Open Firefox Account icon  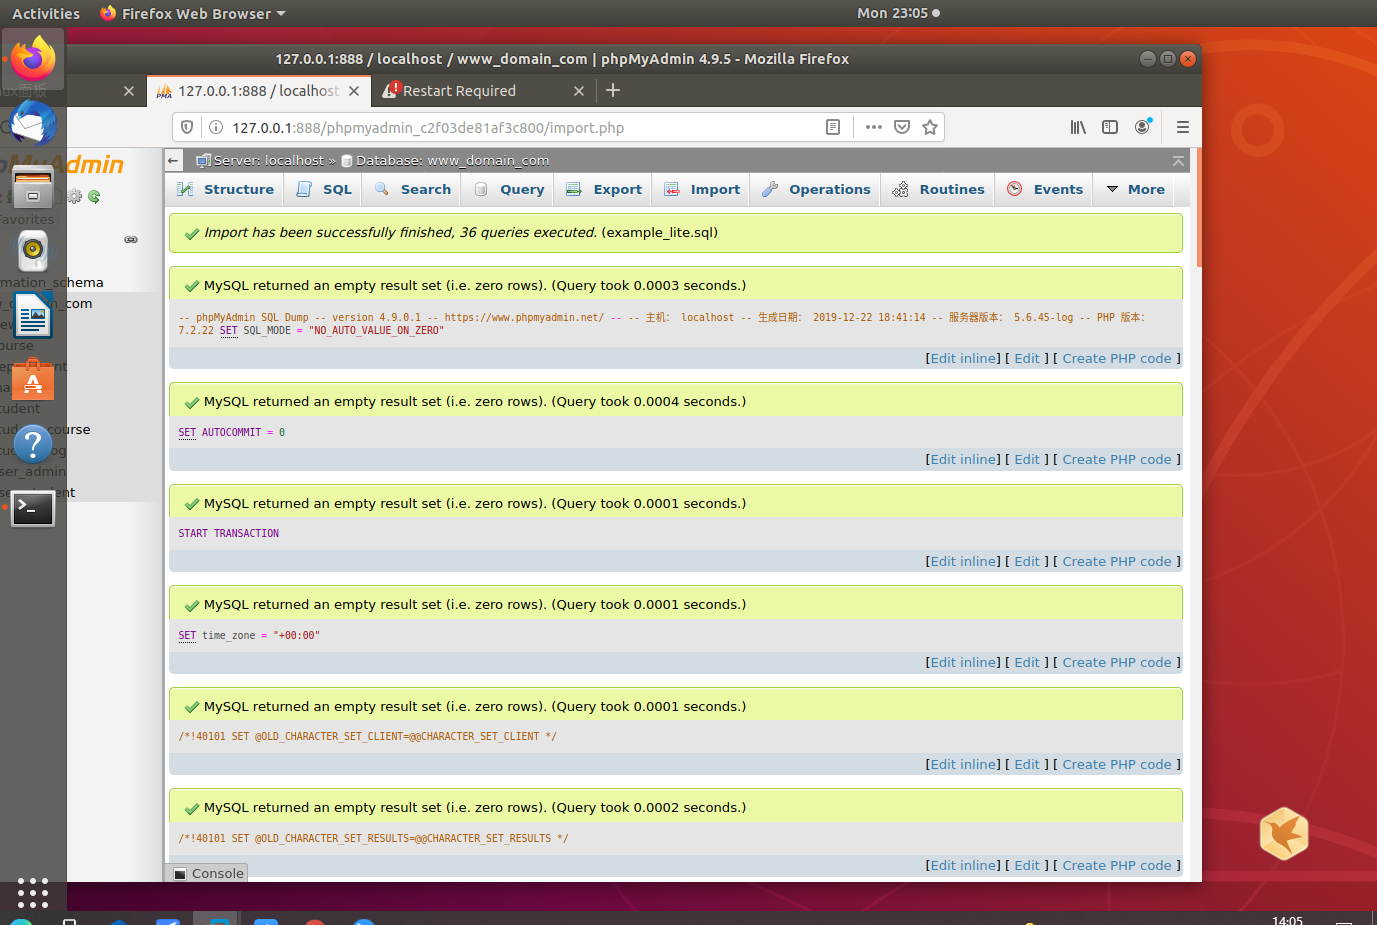[1142, 127]
